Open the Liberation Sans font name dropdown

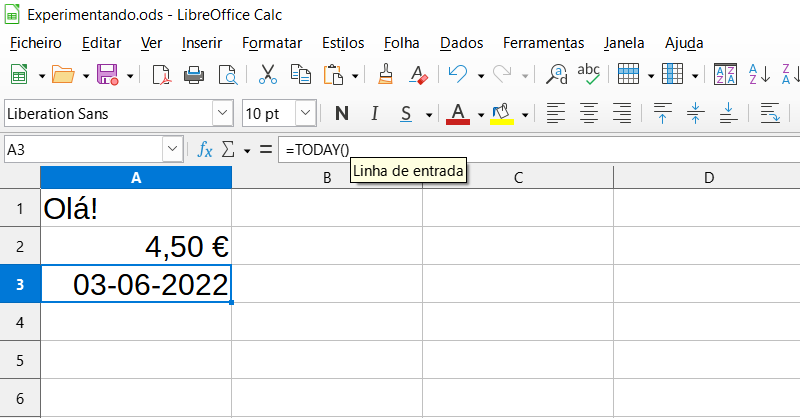coord(222,113)
